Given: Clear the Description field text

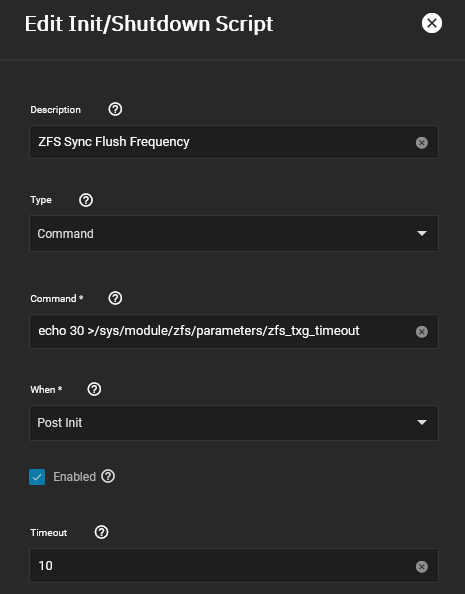Looking at the screenshot, I should click(x=421, y=143).
